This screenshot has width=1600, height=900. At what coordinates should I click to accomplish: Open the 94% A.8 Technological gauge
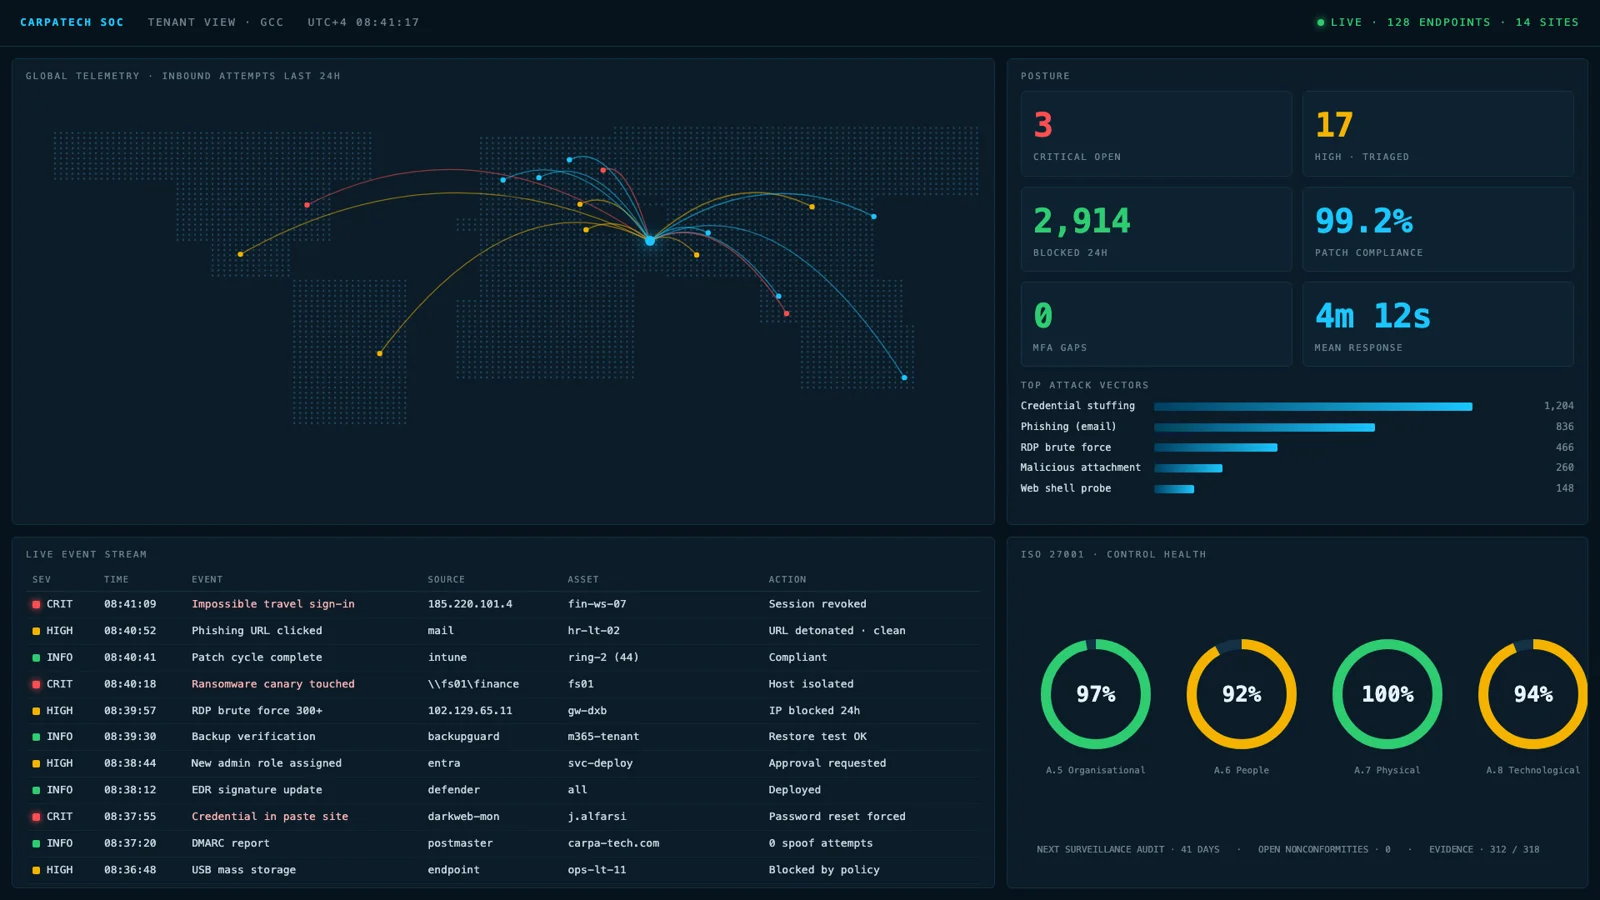tap(1533, 694)
